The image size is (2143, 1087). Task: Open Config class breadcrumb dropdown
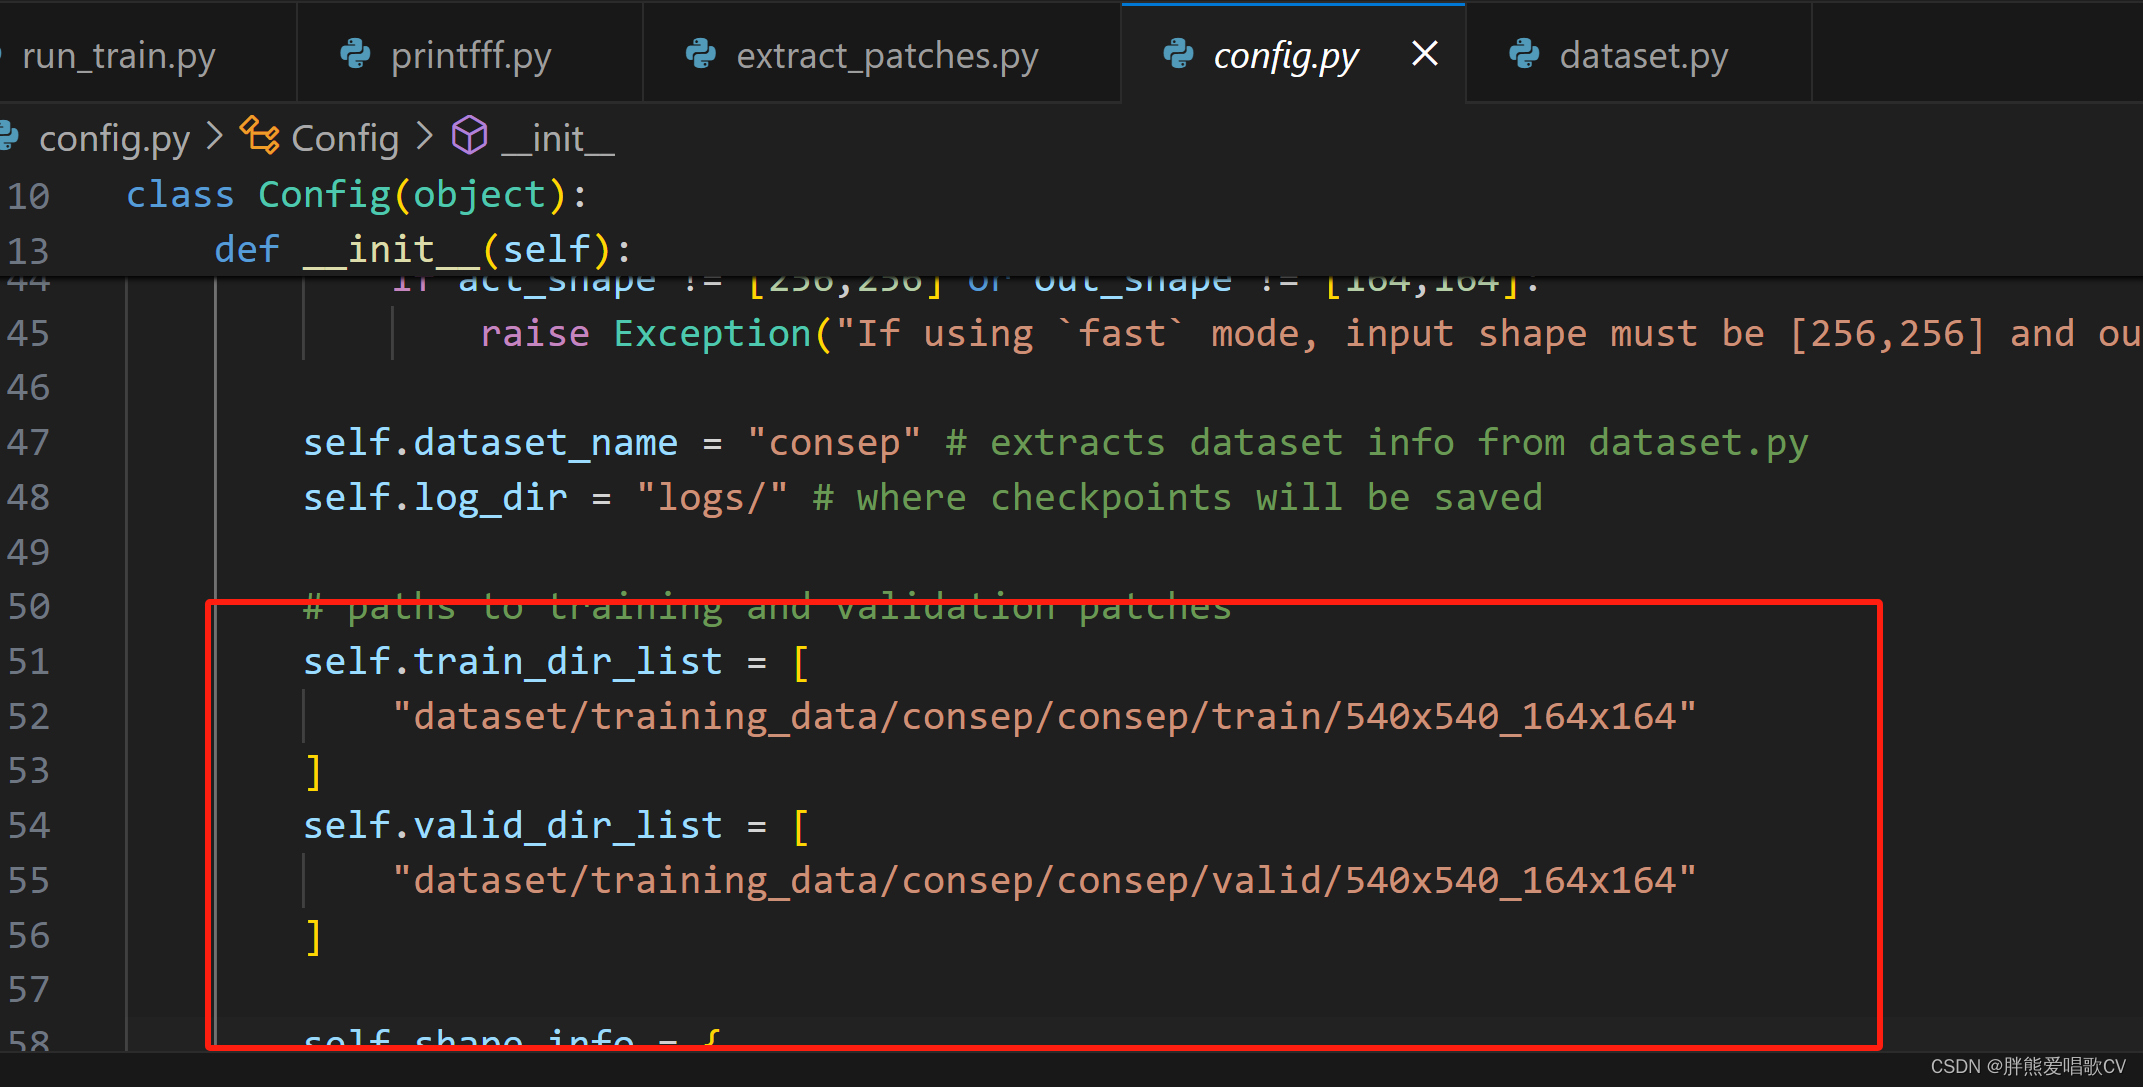tap(344, 138)
